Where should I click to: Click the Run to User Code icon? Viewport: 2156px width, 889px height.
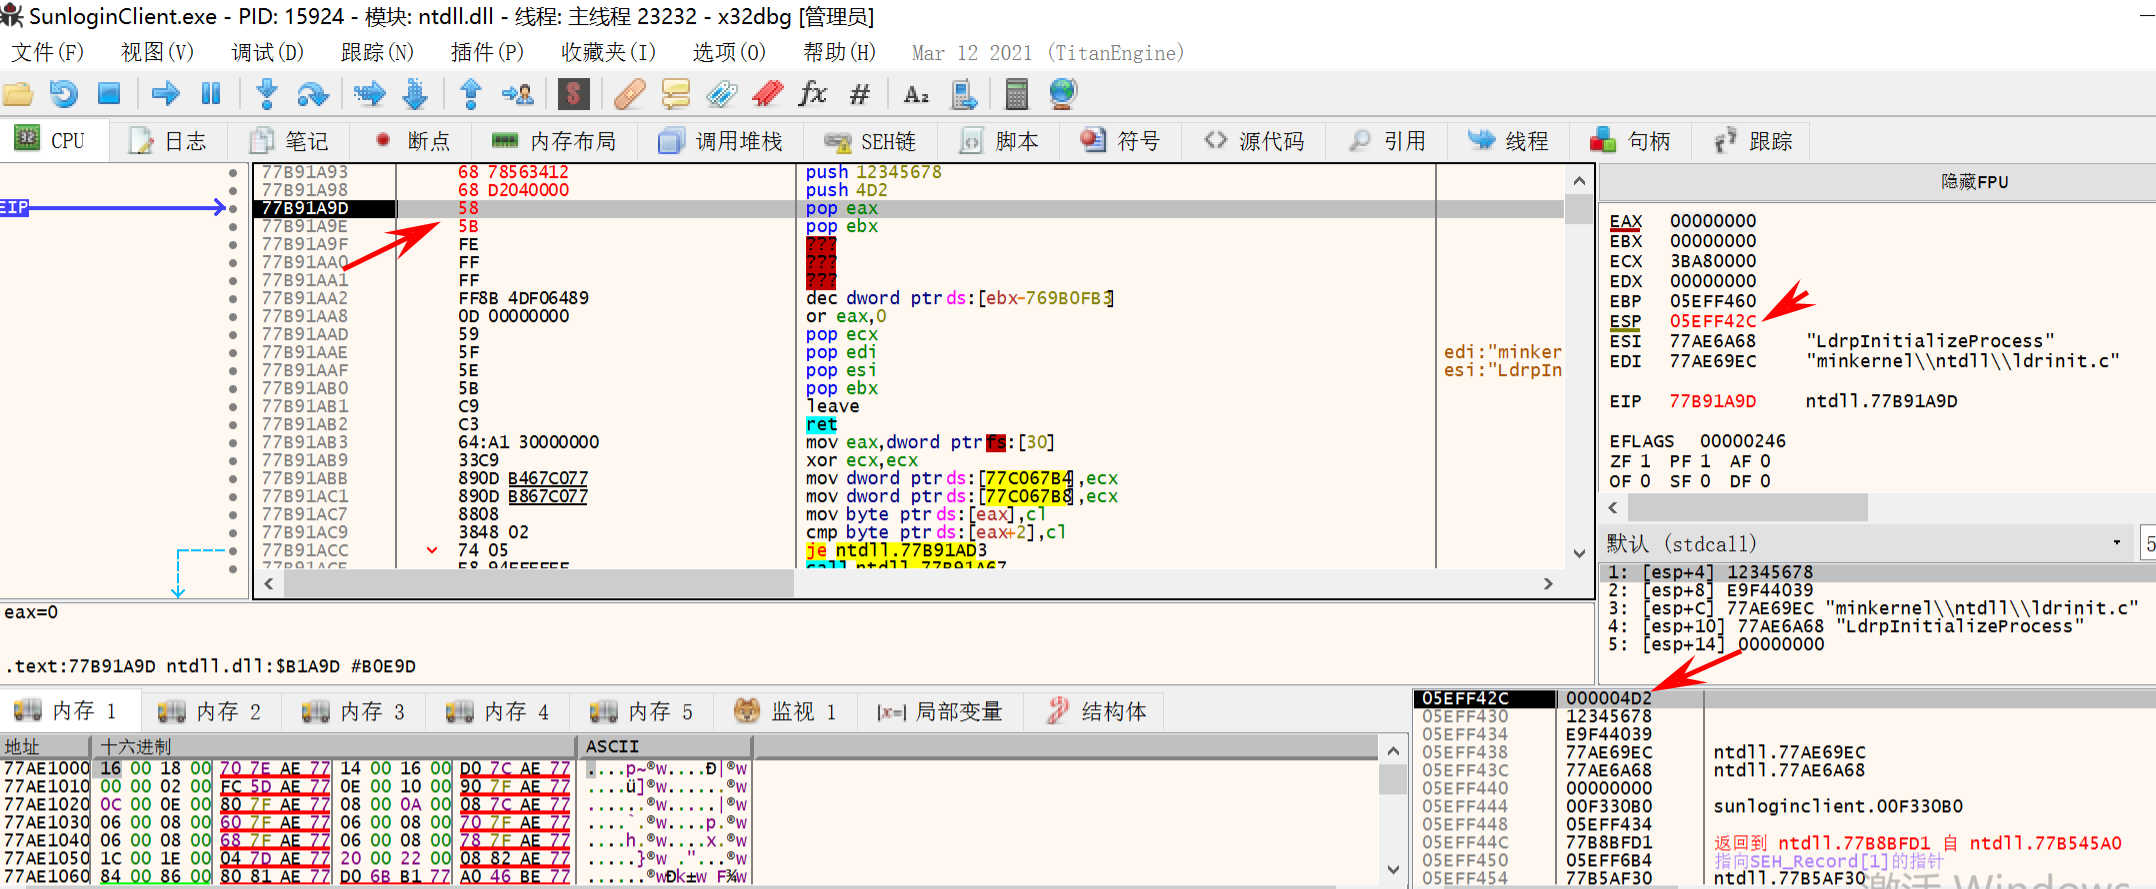click(518, 94)
